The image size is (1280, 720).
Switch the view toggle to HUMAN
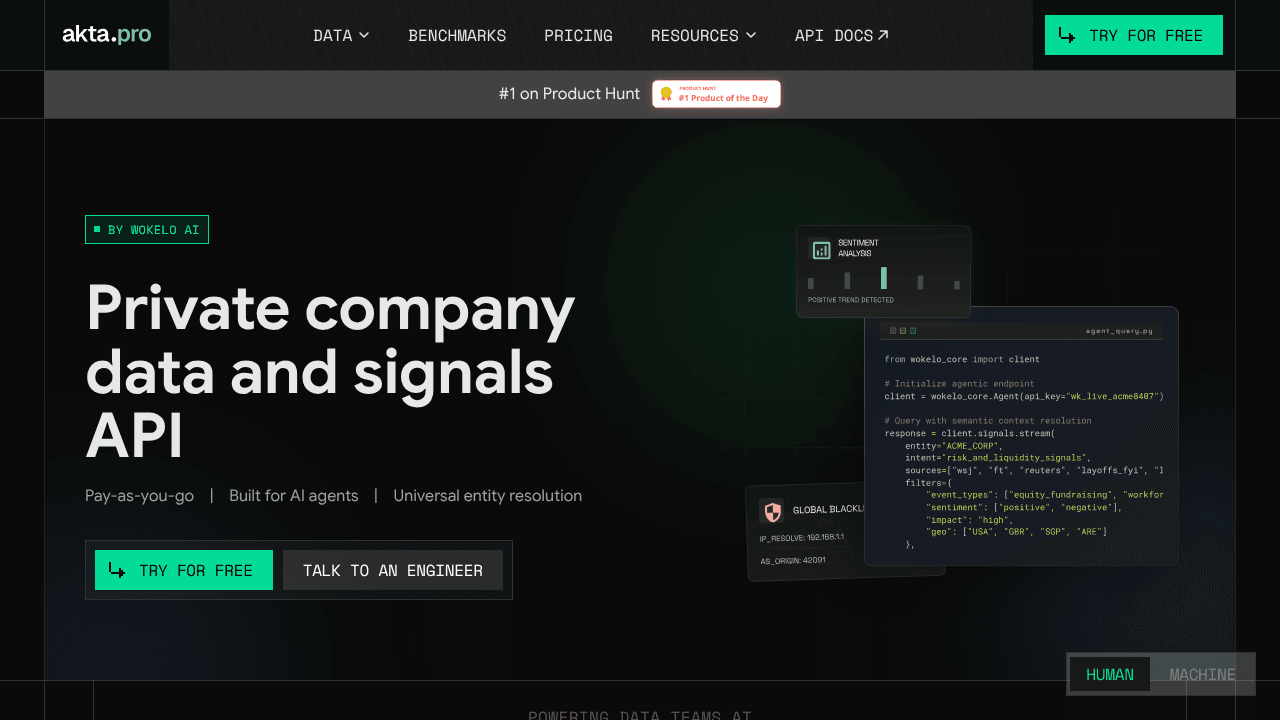pyautogui.click(x=1110, y=674)
